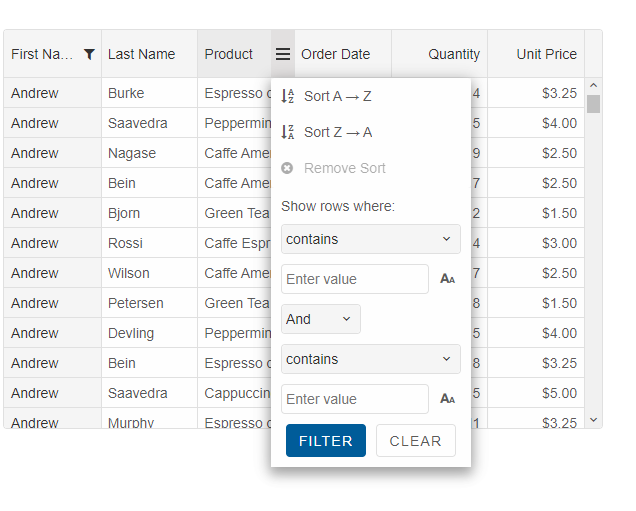The height and width of the screenshot is (511, 636).
Task: Select Sort Z → A menu option
Action: (x=338, y=133)
